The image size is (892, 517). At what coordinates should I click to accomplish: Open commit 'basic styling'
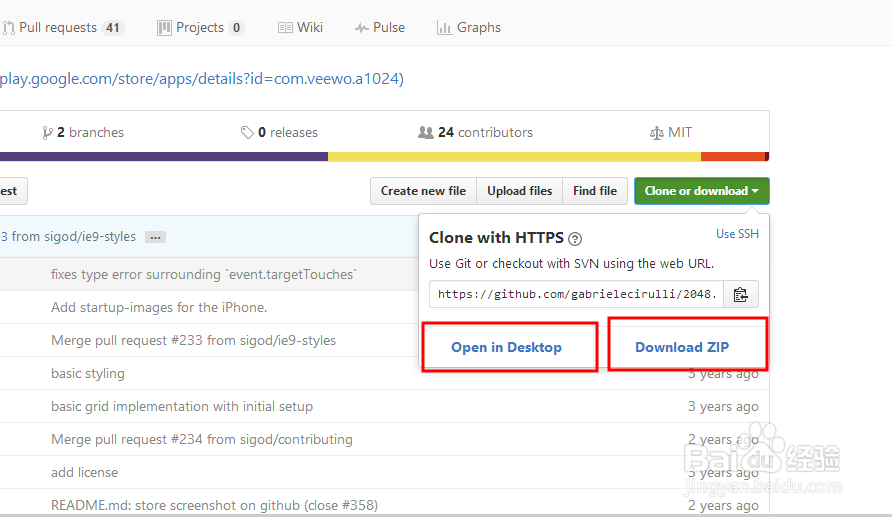click(88, 373)
